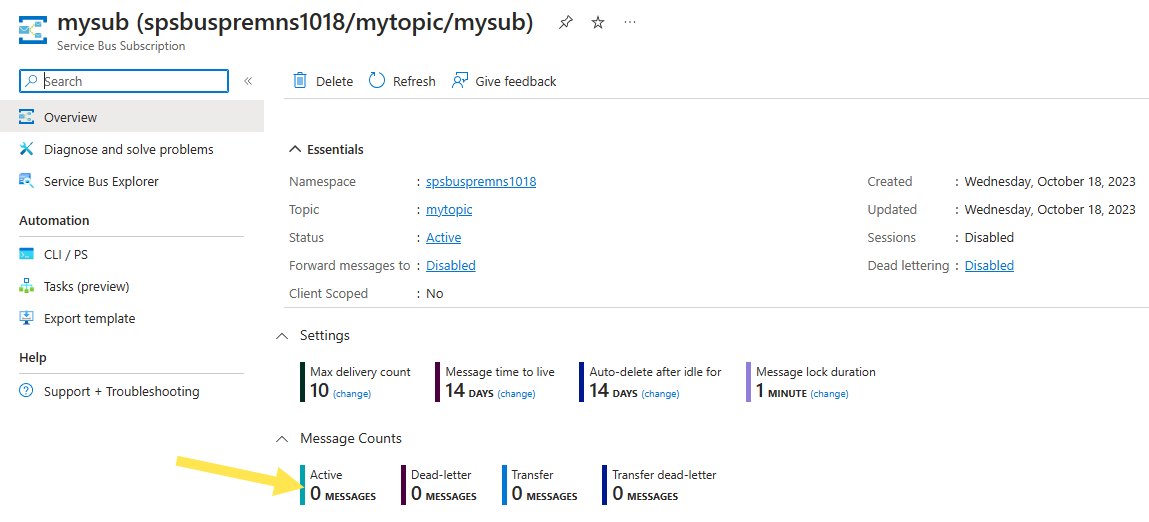Change the Message lock duration

point(829,394)
